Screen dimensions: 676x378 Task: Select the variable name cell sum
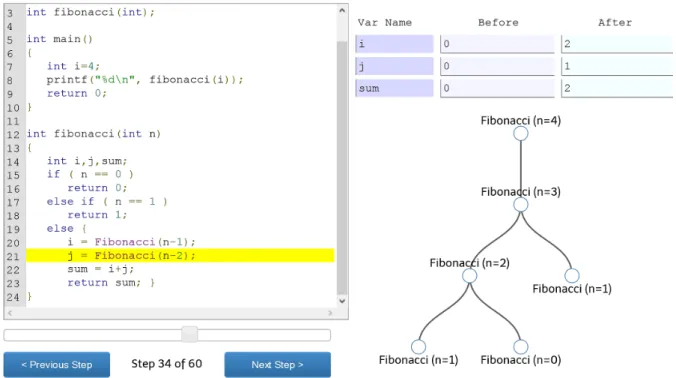click(x=394, y=89)
